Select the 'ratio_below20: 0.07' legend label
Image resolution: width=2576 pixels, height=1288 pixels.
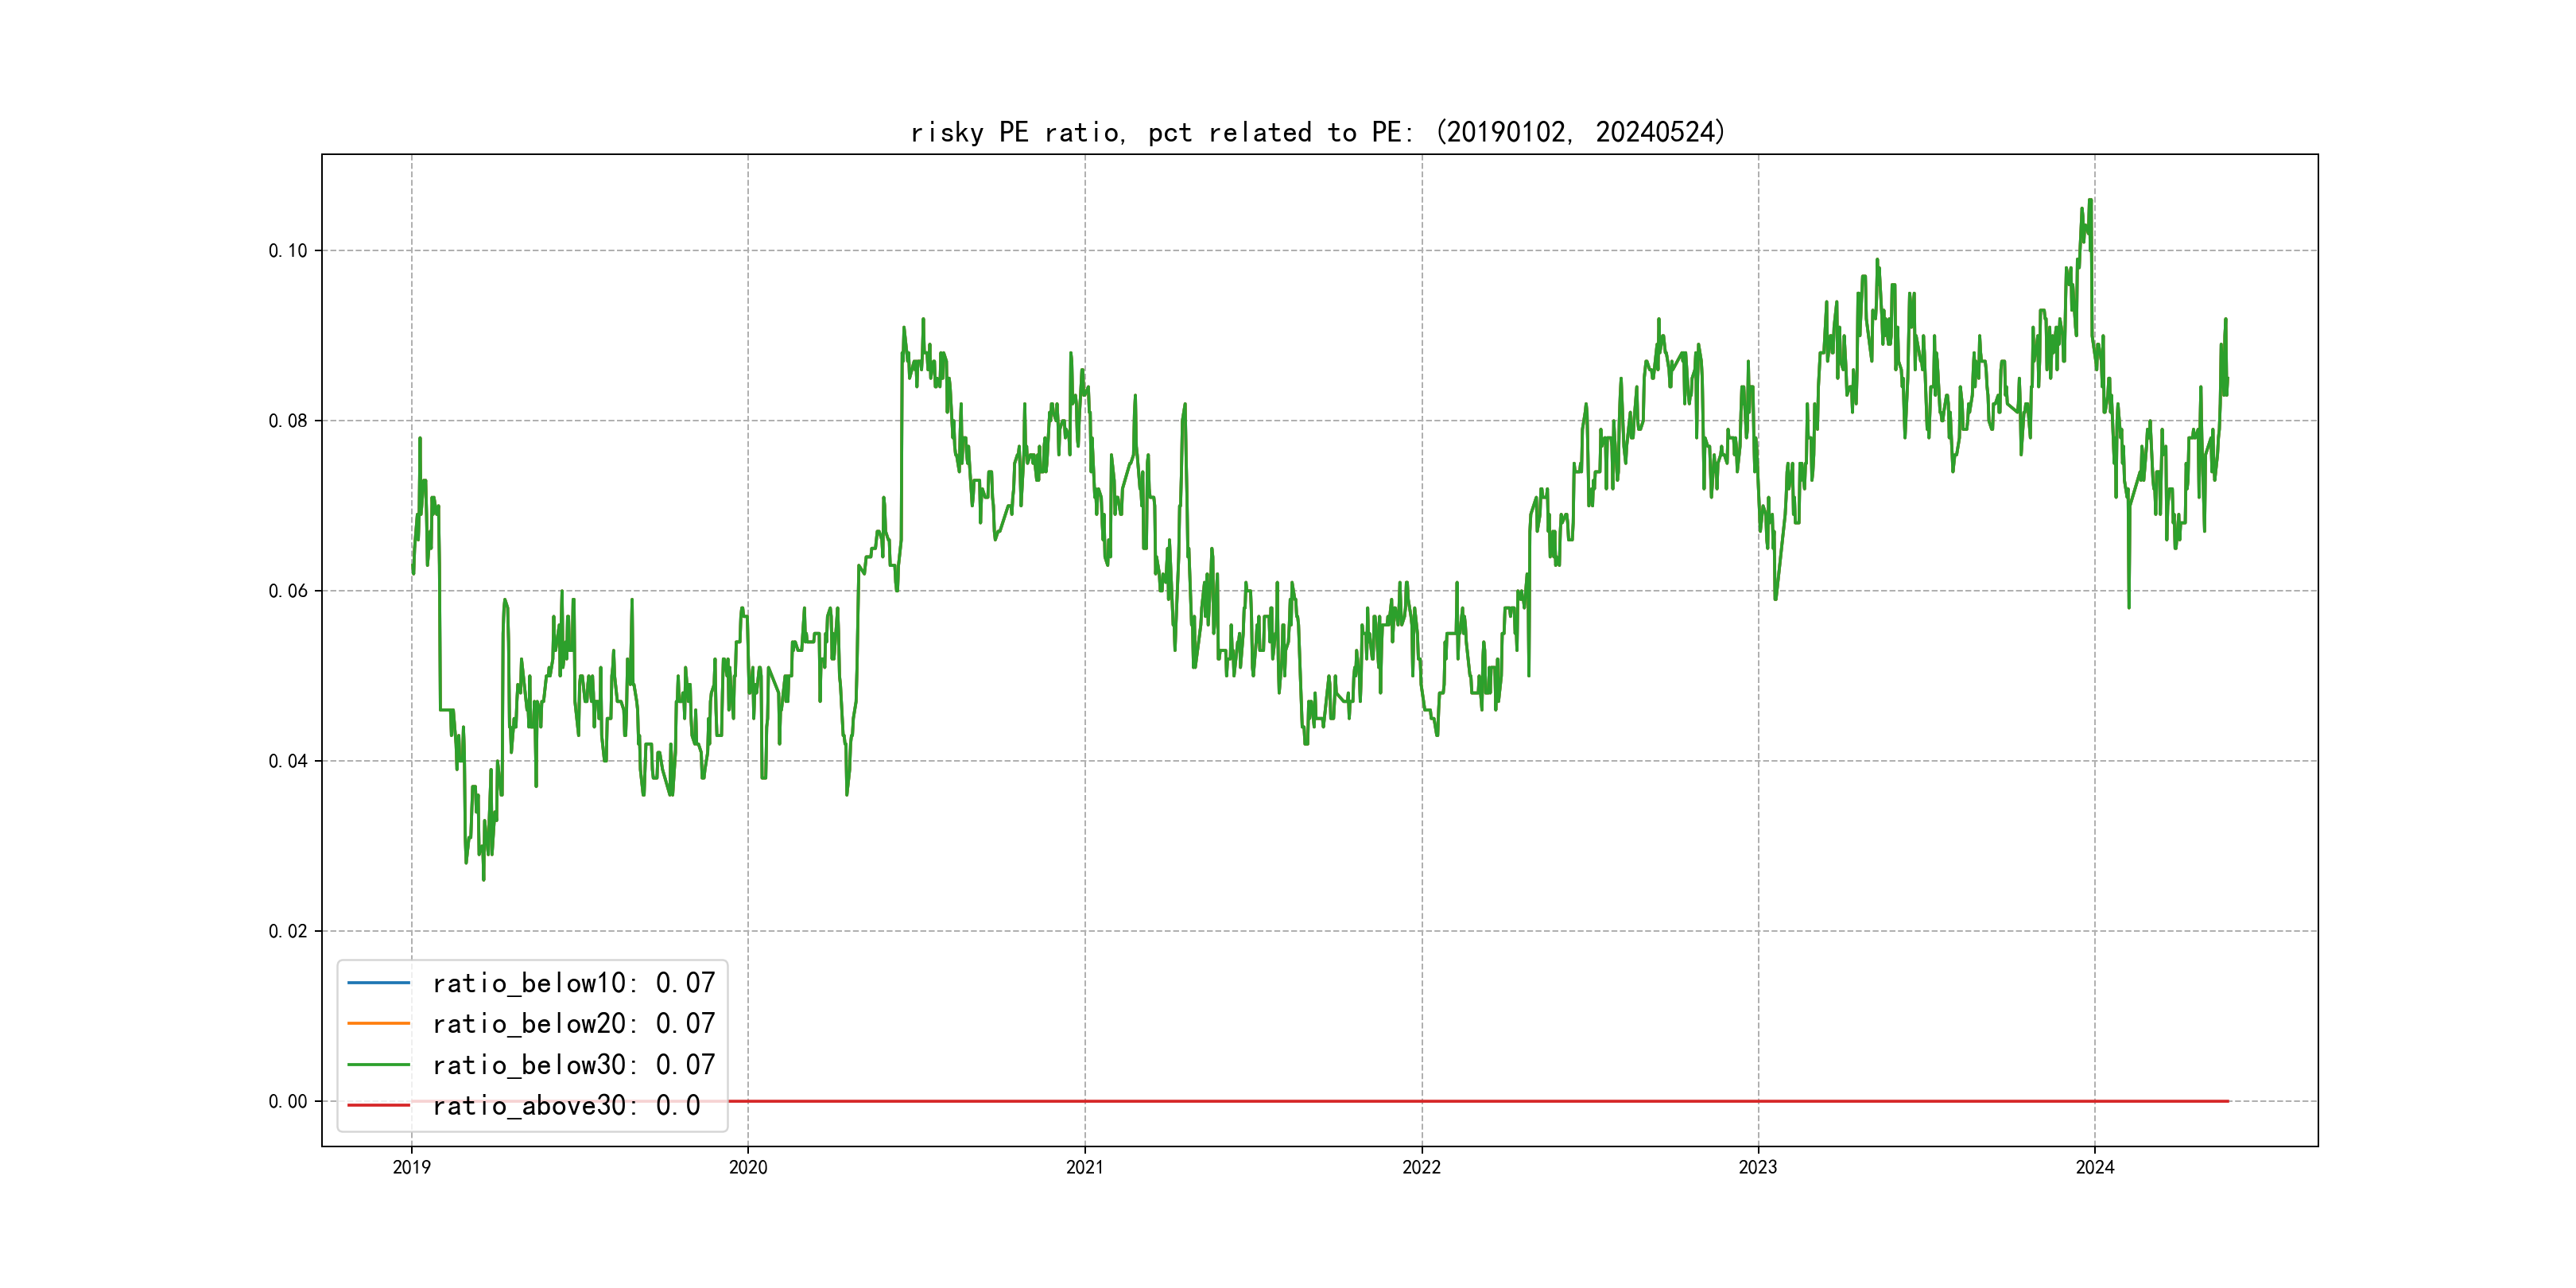pos(573,1024)
